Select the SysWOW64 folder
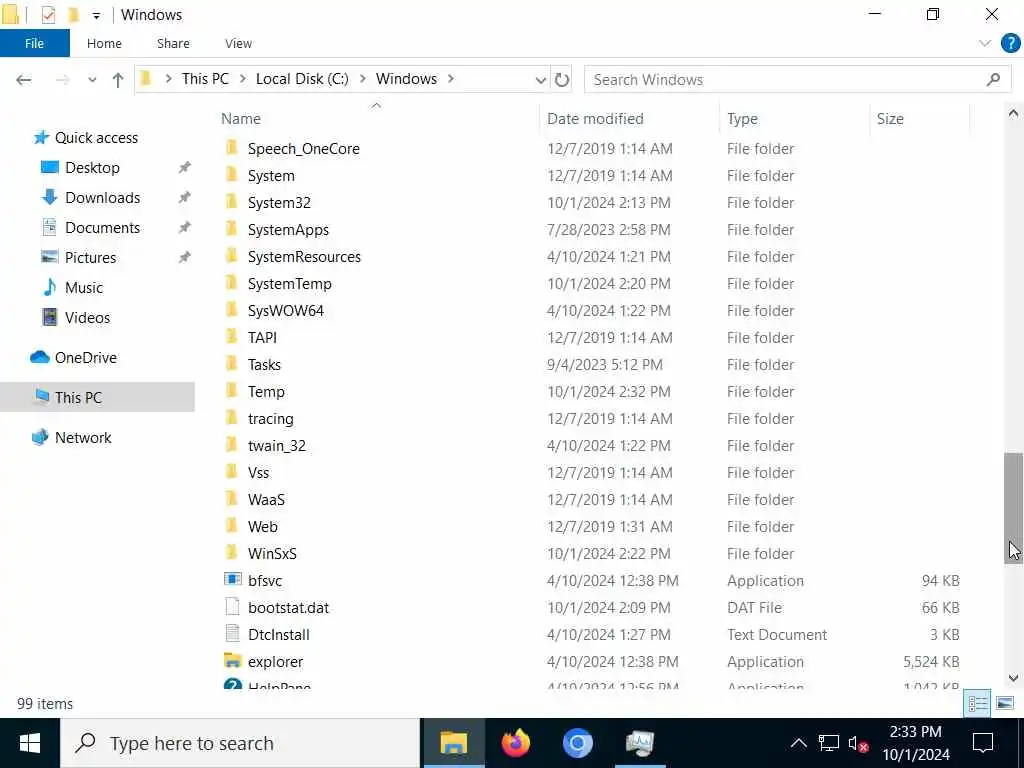The height and width of the screenshot is (768, 1024). click(x=285, y=311)
